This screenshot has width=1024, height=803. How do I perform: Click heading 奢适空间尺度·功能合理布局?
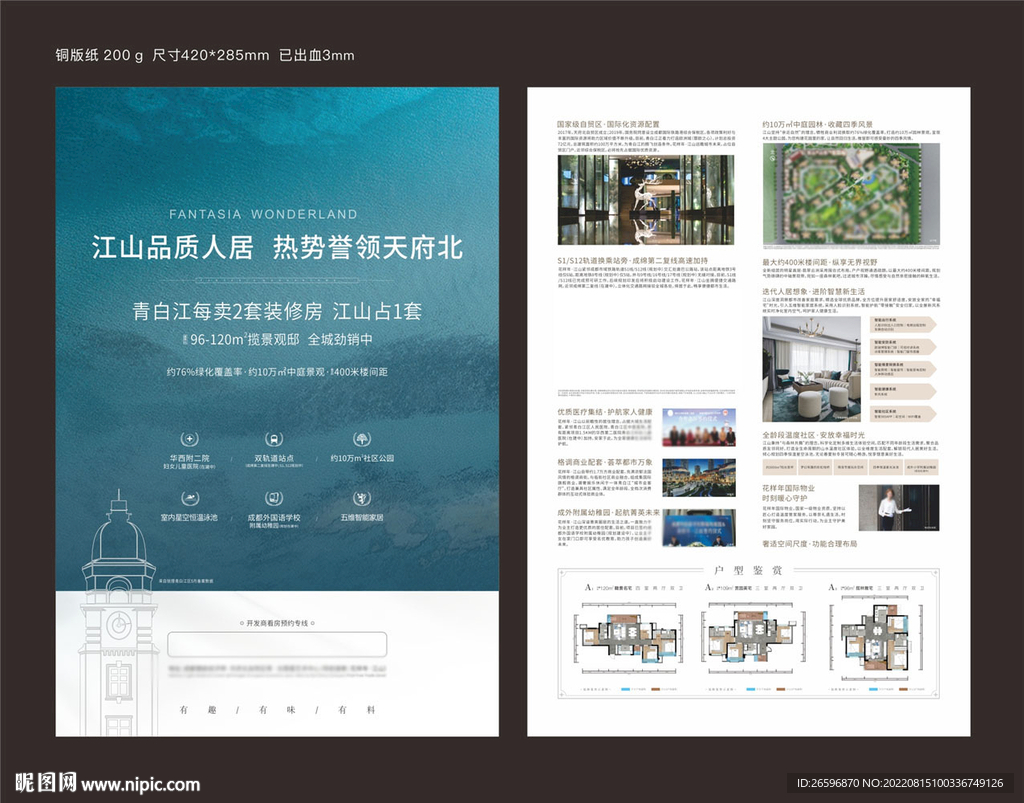(x=810, y=544)
